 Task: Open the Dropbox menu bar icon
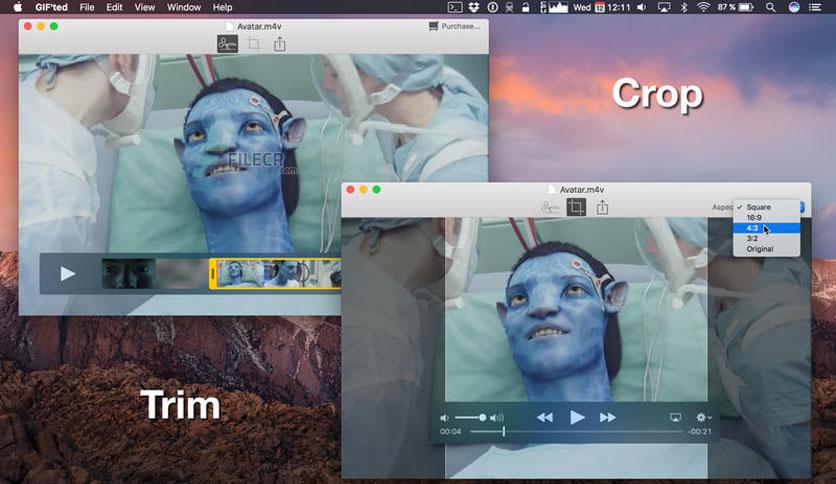[473, 7]
